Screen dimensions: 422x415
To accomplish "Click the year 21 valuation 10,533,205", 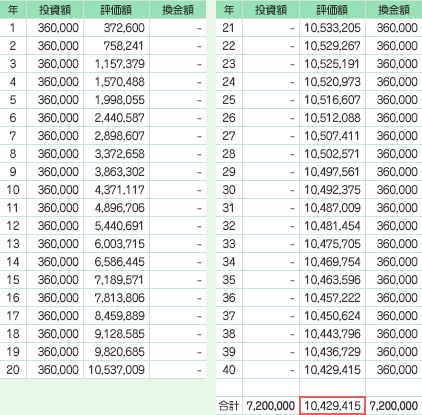I will tap(332, 28).
